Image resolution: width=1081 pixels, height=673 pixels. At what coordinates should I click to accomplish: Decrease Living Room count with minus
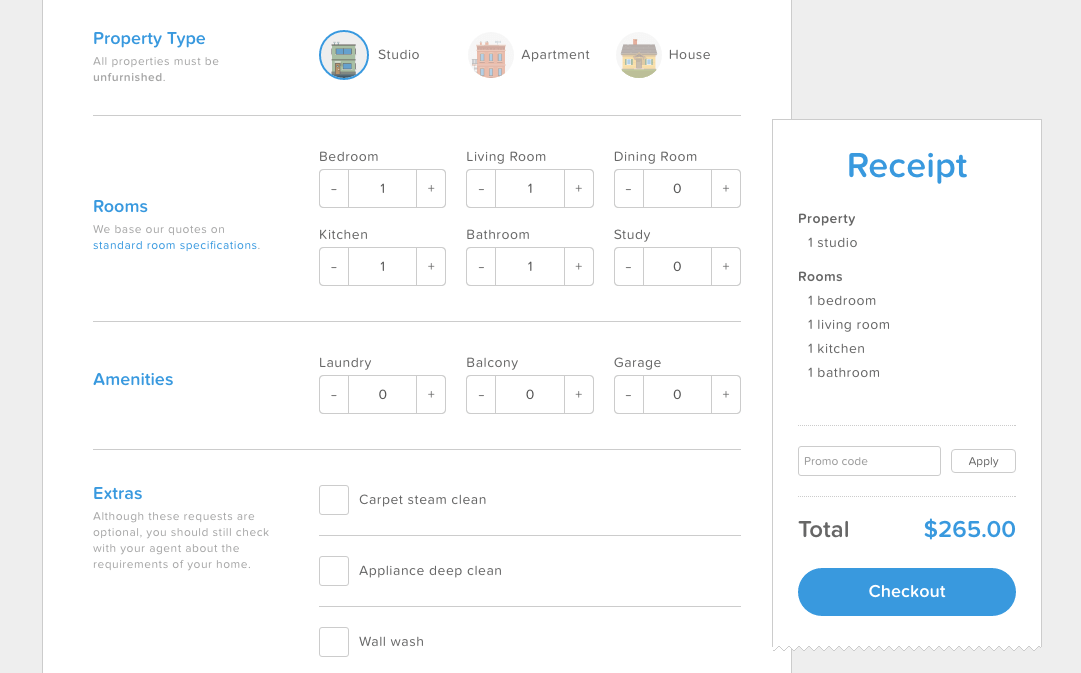click(x=481, y=189)
